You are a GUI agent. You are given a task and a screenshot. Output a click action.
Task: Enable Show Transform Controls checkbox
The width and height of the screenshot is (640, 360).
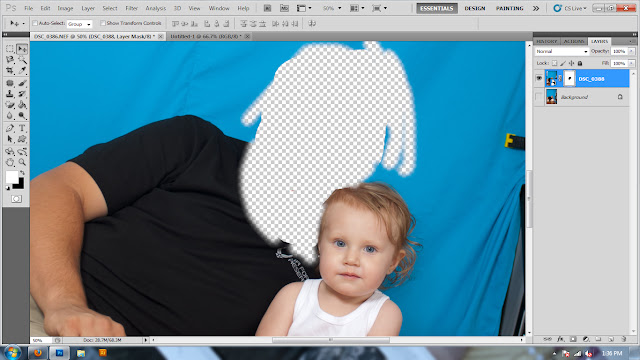(x=102, y=23)
